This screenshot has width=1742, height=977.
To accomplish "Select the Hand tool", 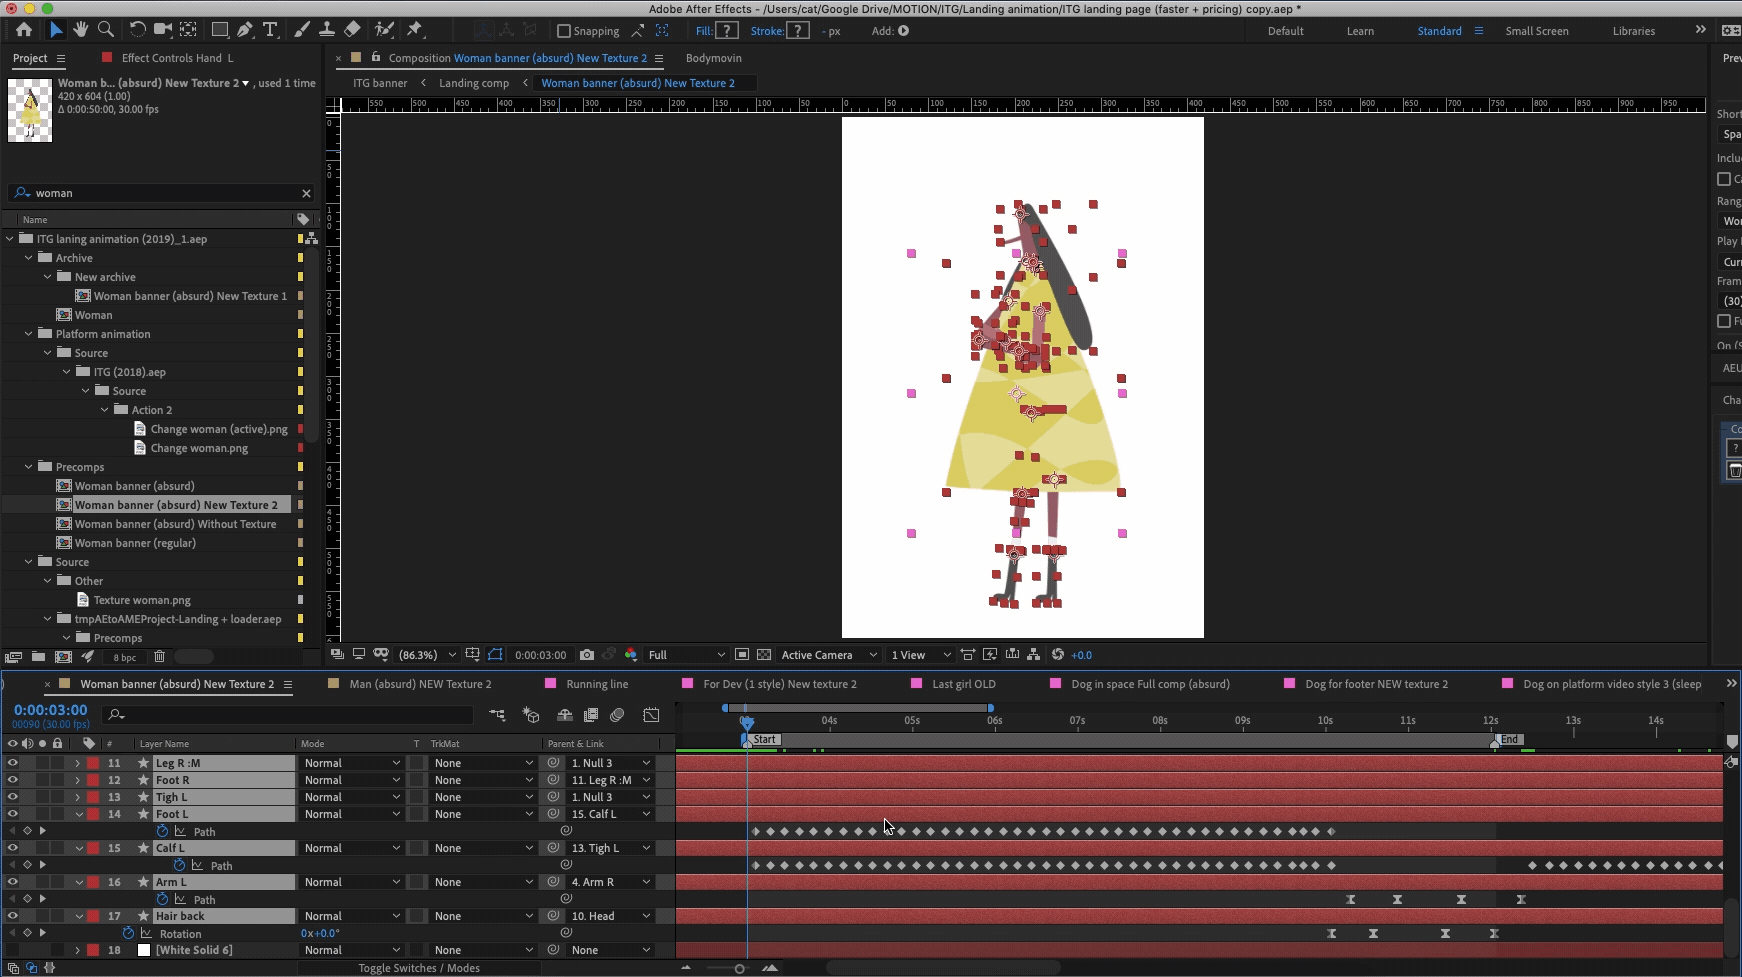I will coord(80,30).
